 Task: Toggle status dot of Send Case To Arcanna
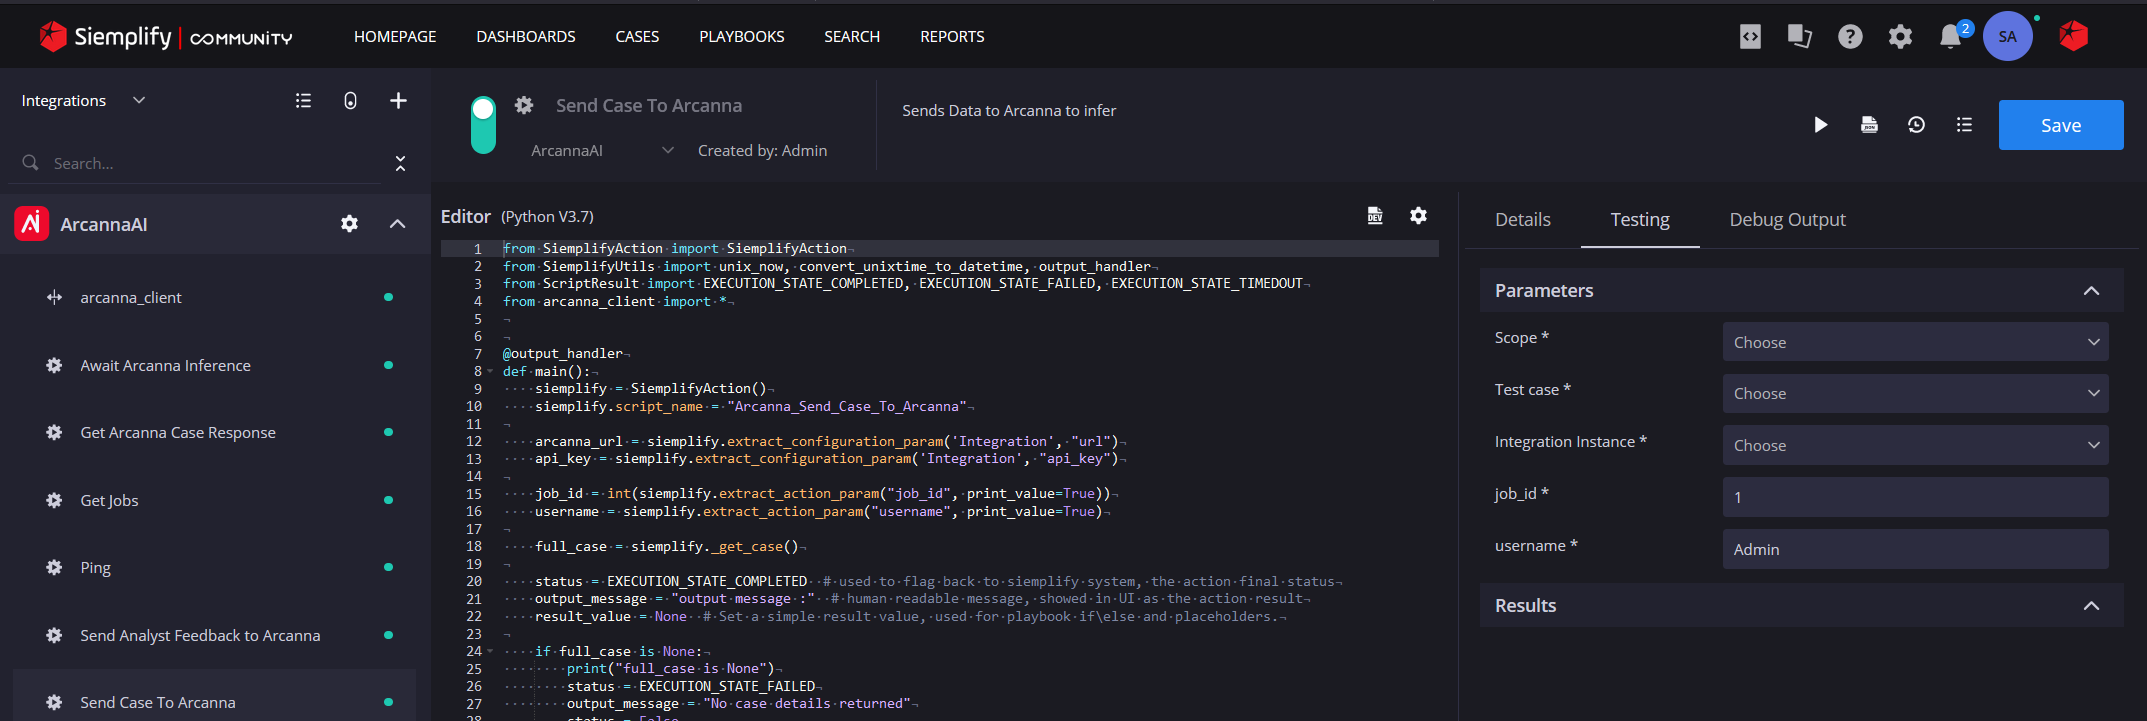[388, 703]
